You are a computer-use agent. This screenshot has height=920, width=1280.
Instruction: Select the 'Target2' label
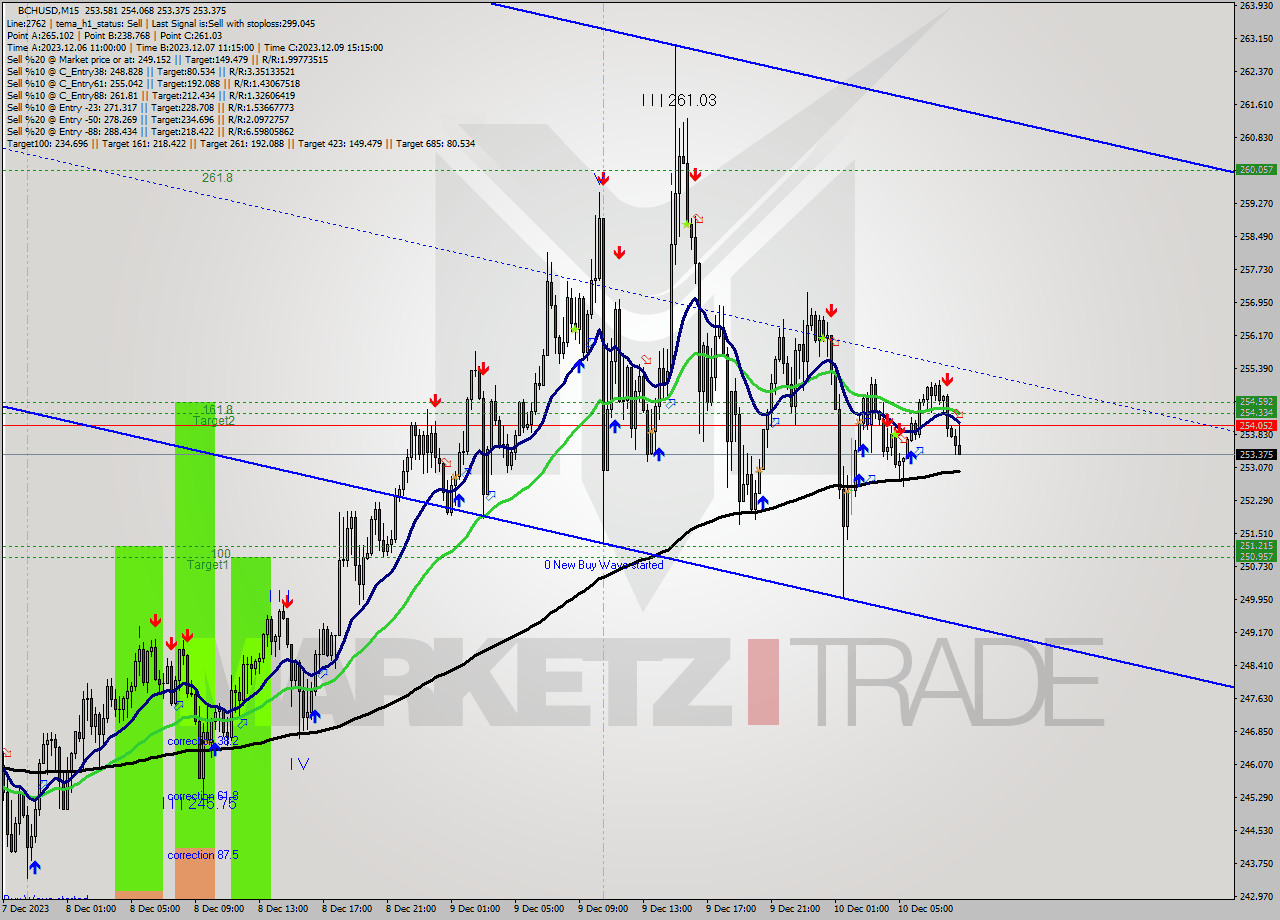coord(214,421)
